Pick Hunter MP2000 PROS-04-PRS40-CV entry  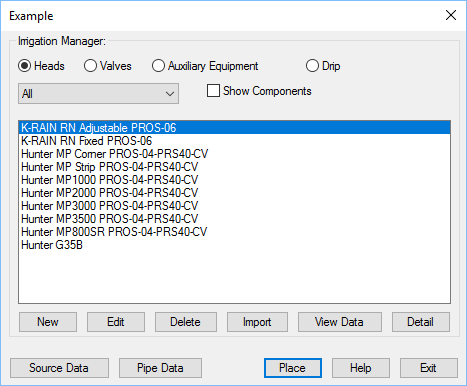234,193
